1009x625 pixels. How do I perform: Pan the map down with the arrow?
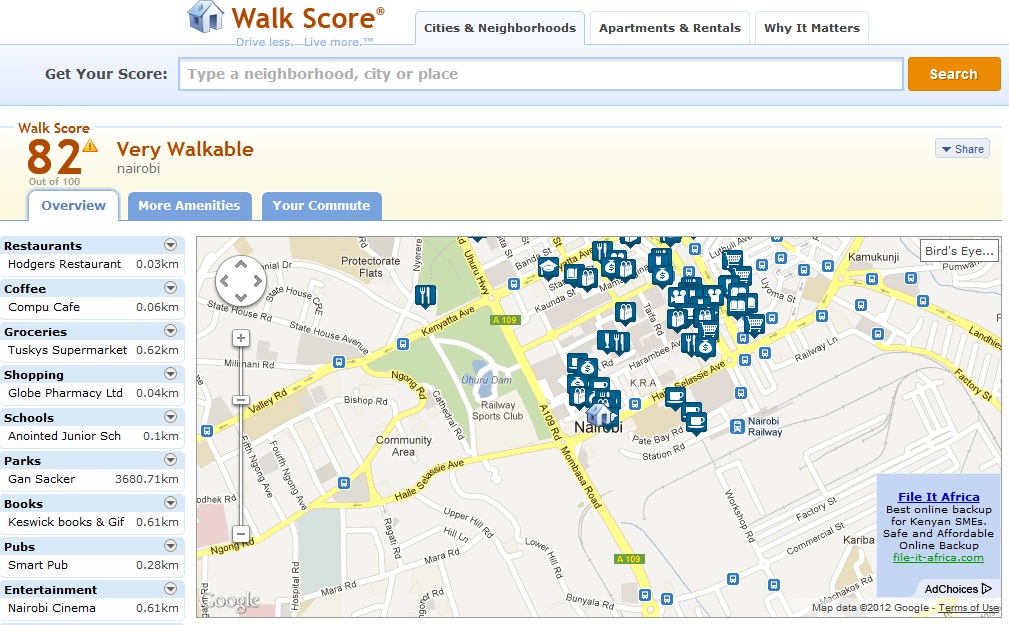(241, 297)
